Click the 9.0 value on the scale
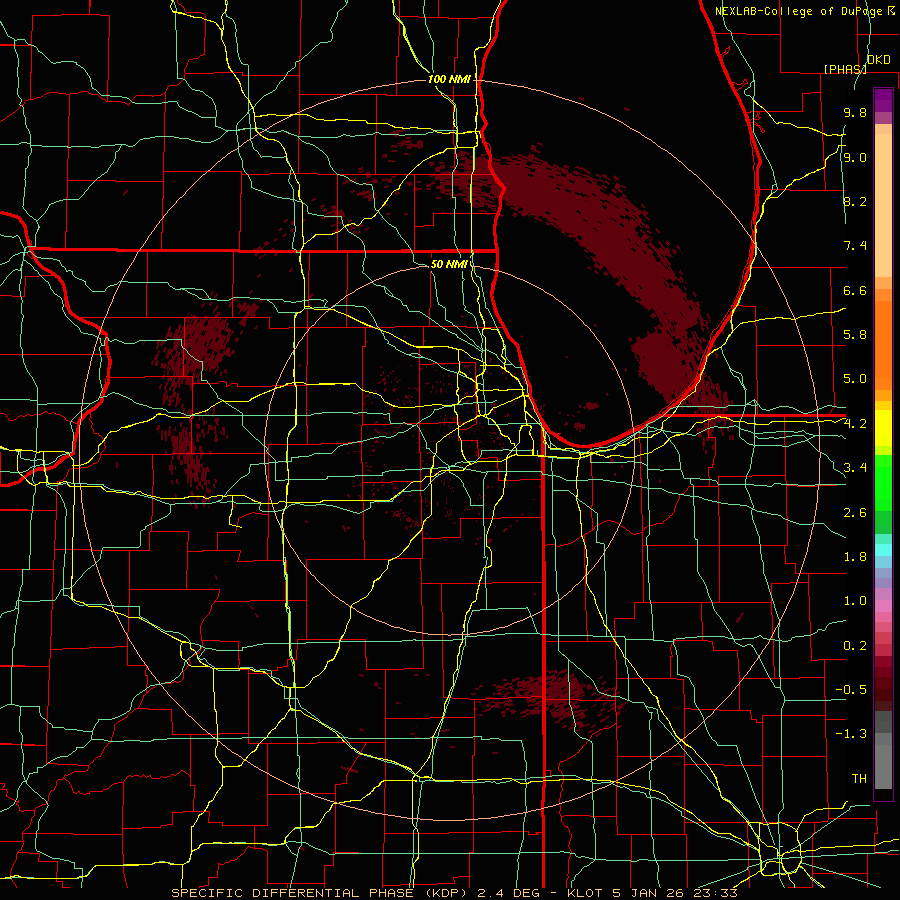The height and width of the screenshot is (900, 900). (855, 157)
